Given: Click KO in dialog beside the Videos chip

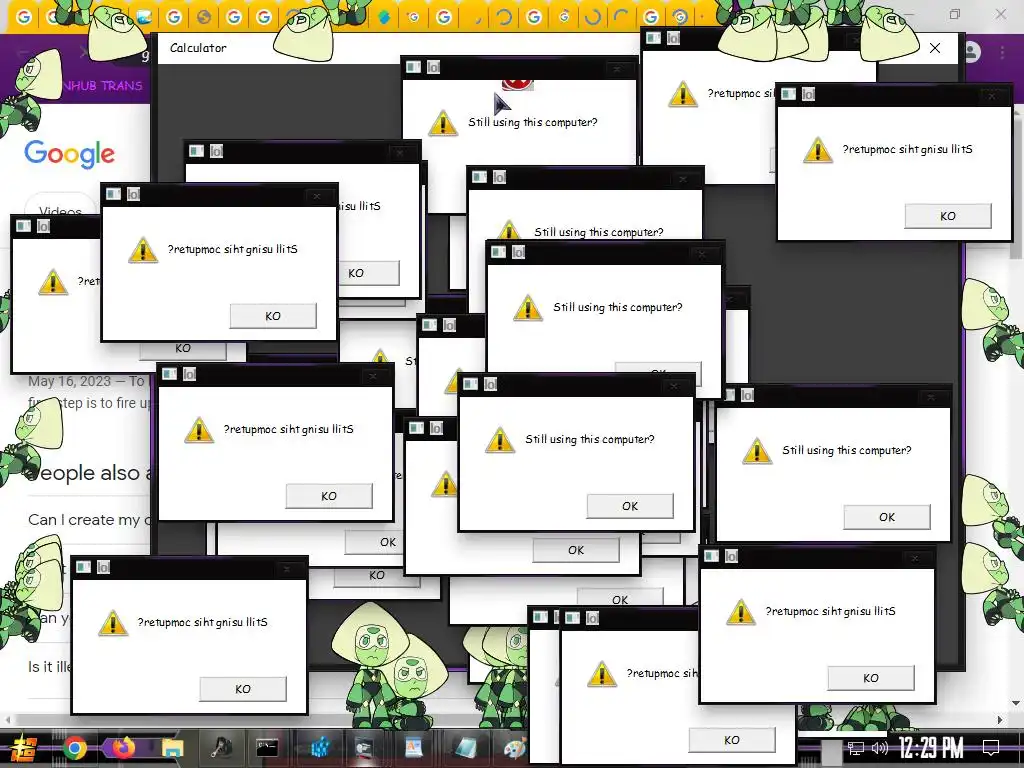Looking at the screenshot, I should pos(272,316).
